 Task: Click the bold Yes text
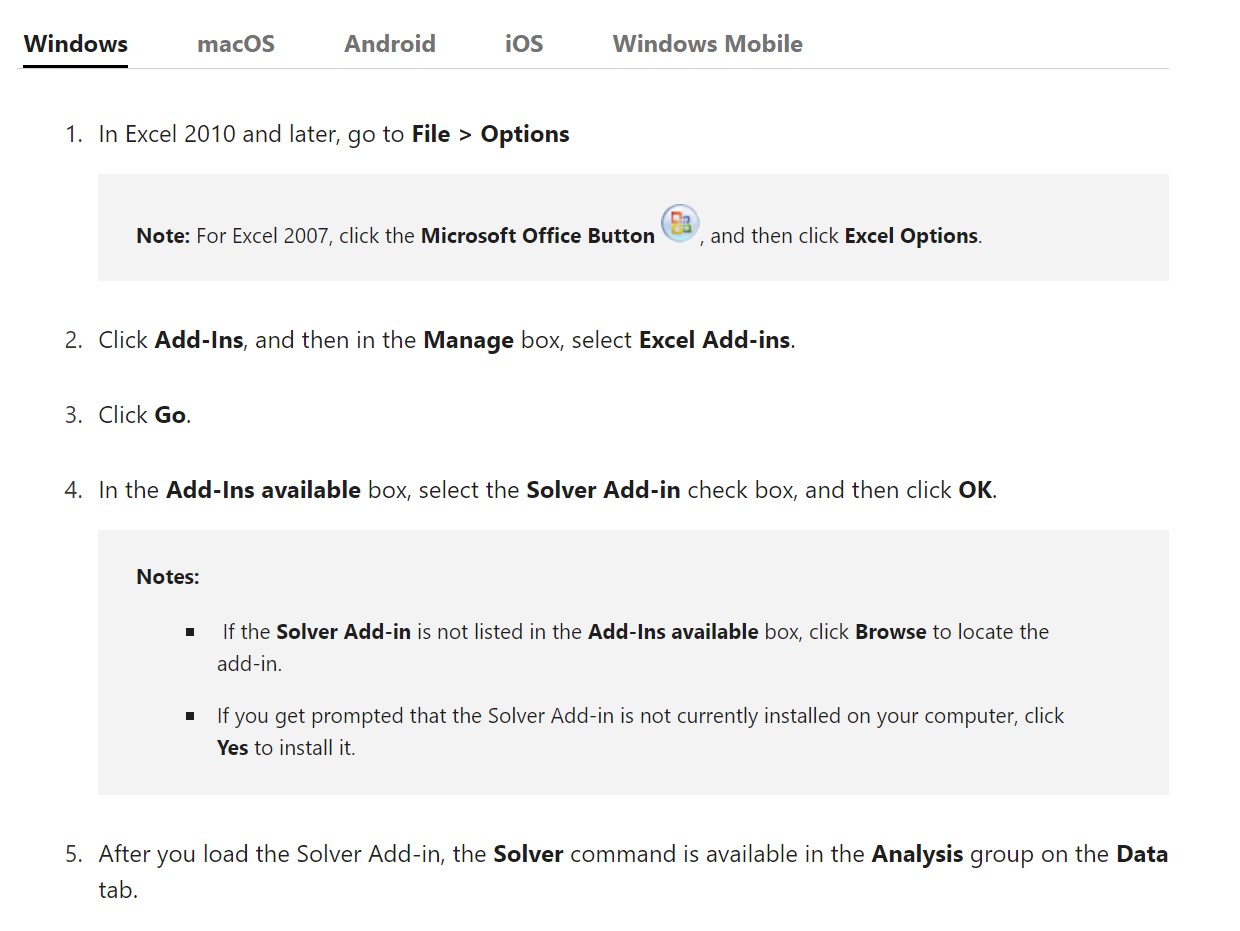point(231,747)
